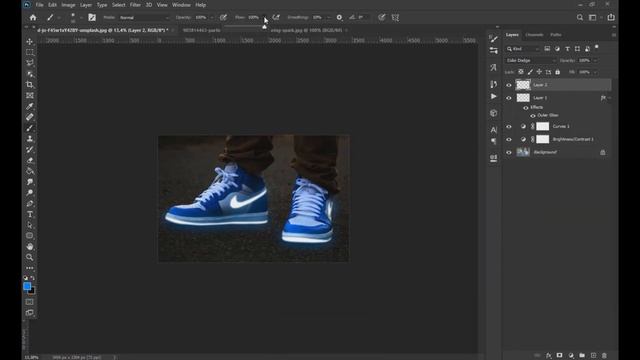Select the Hand tool
Image resolution: width=640 pixels, height=360 pixels.
30,247
